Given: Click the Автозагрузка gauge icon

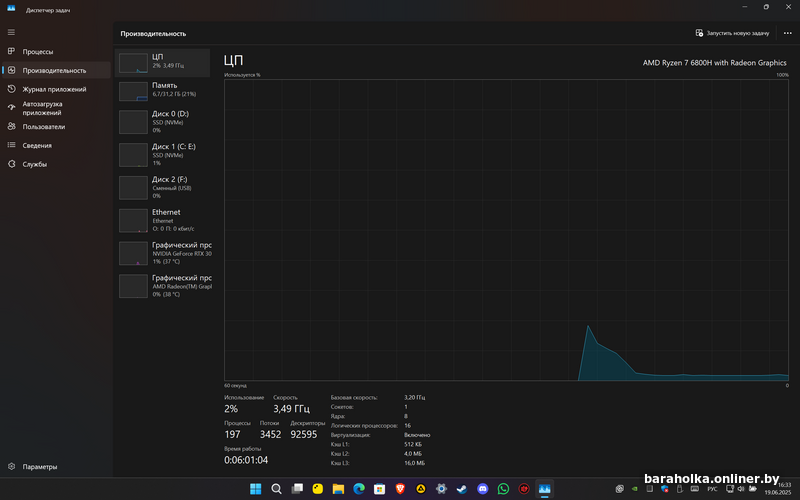Looking at the screenshot, I should click(x=11, y=107).
